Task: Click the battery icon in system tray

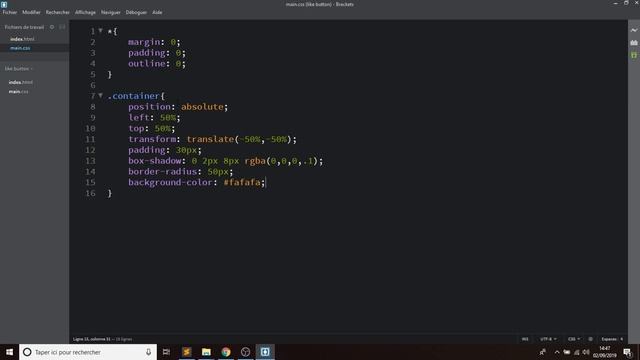Action: click(x=567, y=352)
